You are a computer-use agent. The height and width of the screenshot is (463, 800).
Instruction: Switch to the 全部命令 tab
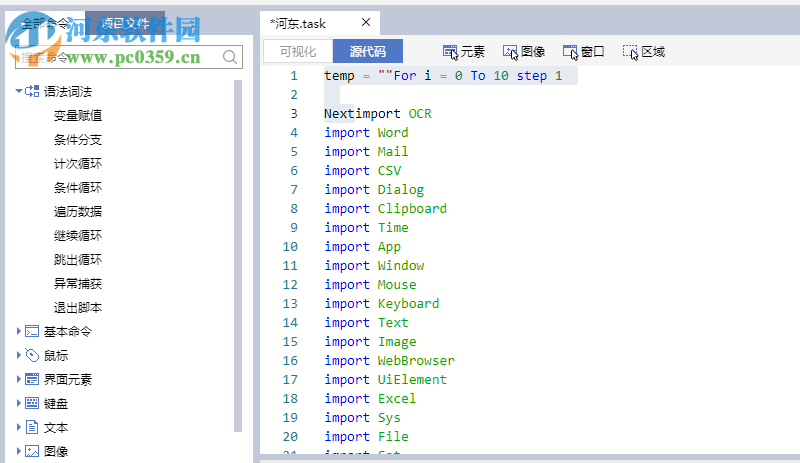coord(45,23)
